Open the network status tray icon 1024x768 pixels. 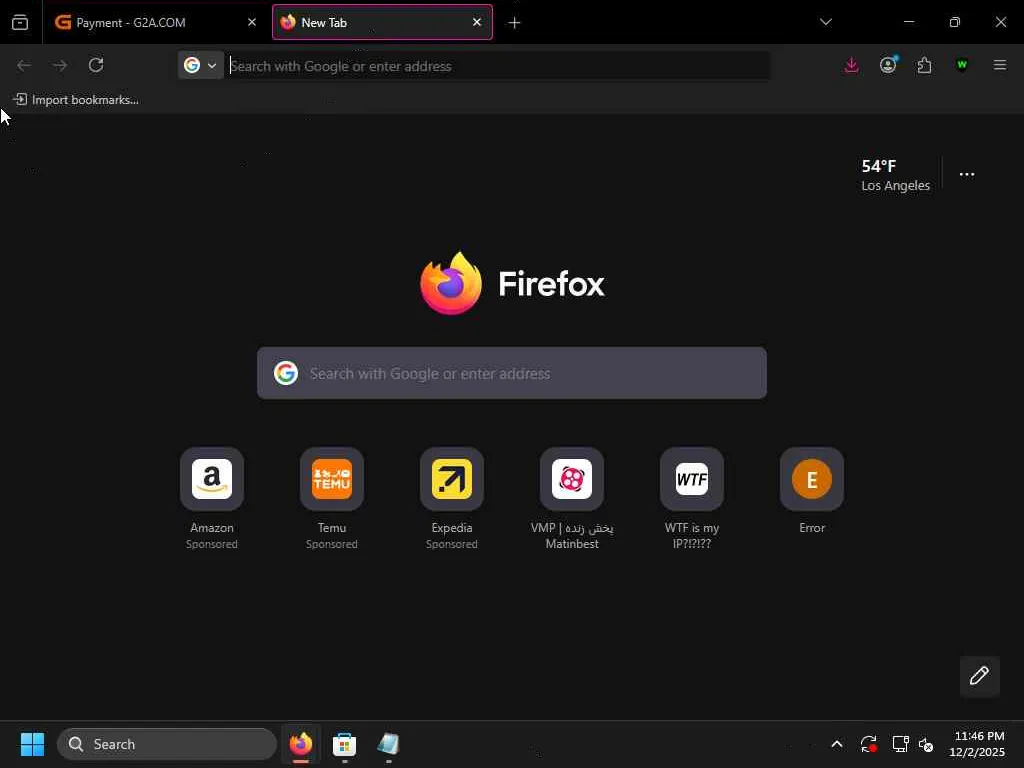(x=901, y=744)
